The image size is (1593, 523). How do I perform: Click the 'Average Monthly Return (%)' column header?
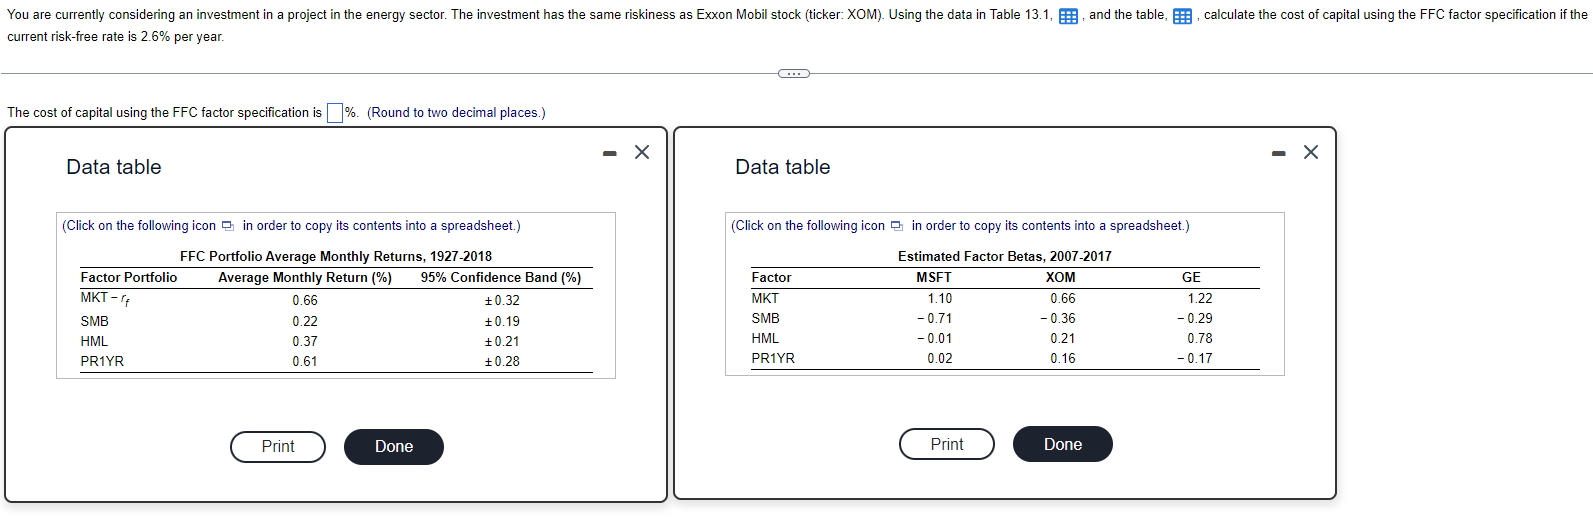305,277
